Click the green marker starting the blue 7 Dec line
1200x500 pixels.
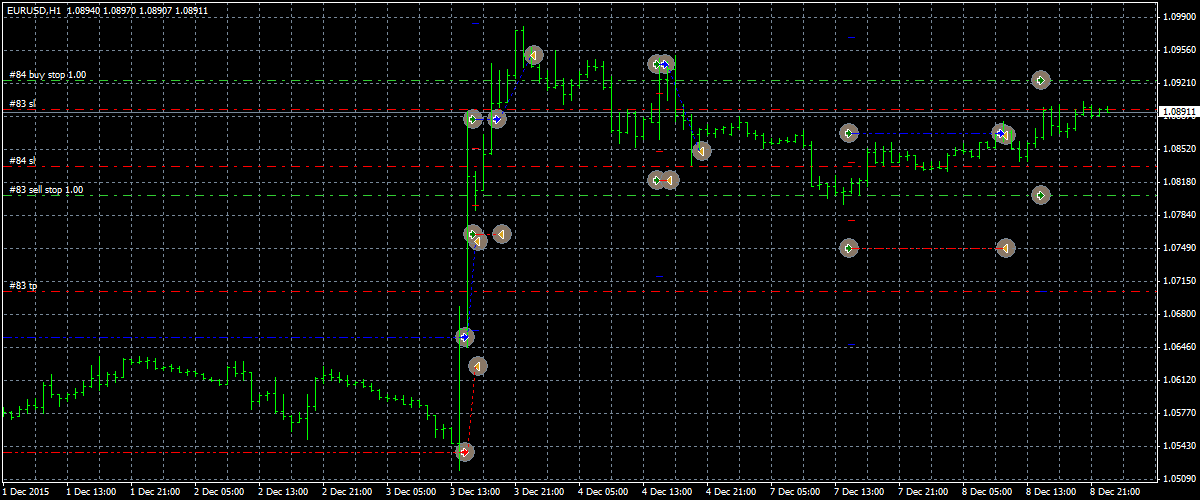pyautogui.click(x=849, y=133)
